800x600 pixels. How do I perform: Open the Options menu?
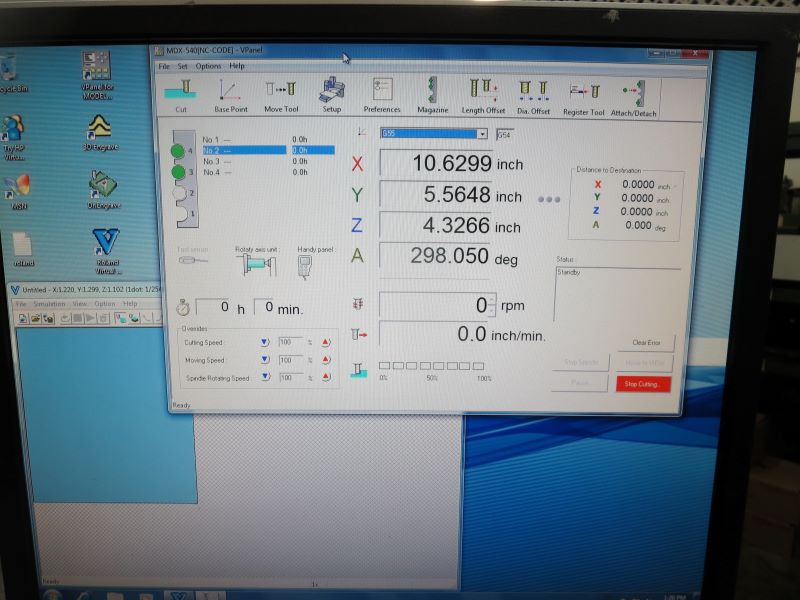pos(208,66)
